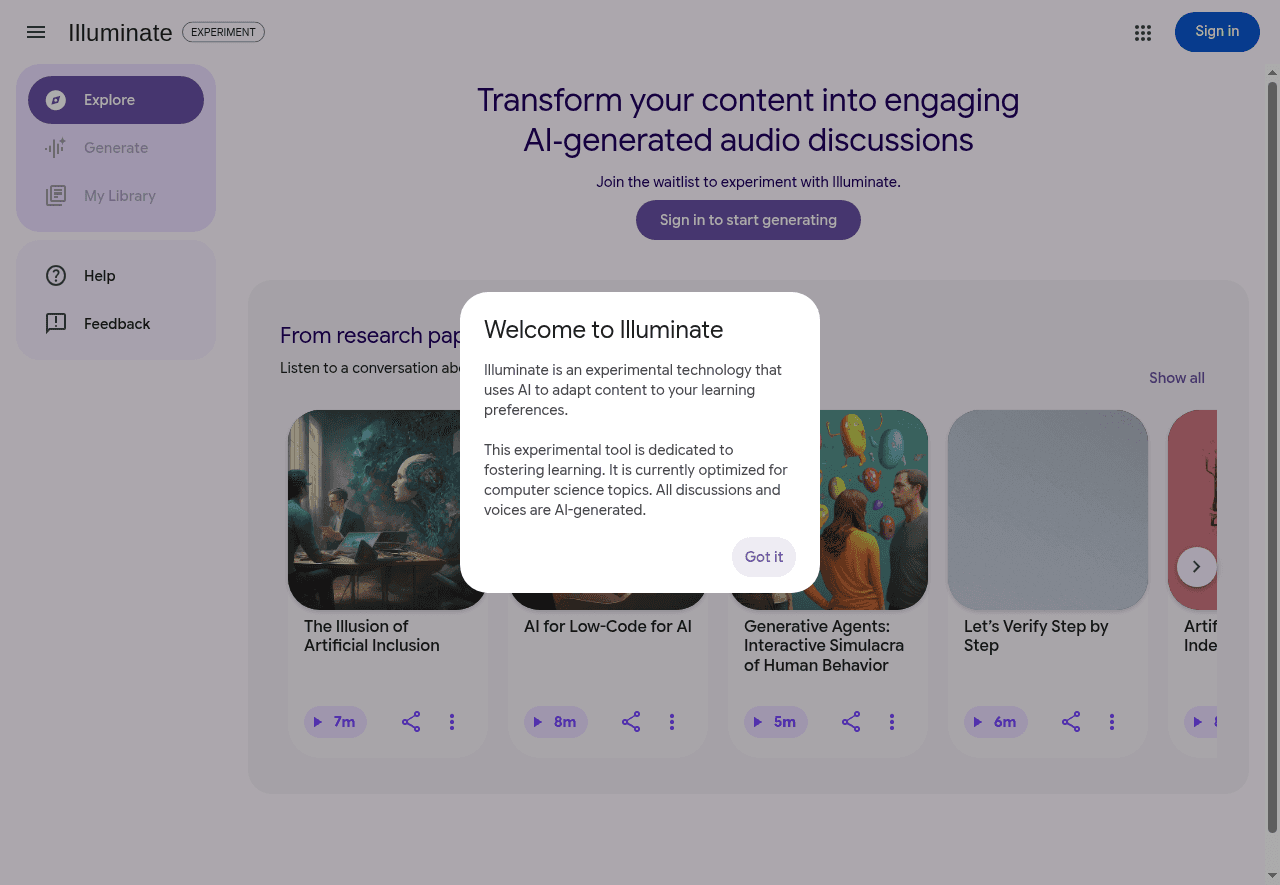Play the 5m Generative Agents audio
1280x885 pixels.
(776, 722)
